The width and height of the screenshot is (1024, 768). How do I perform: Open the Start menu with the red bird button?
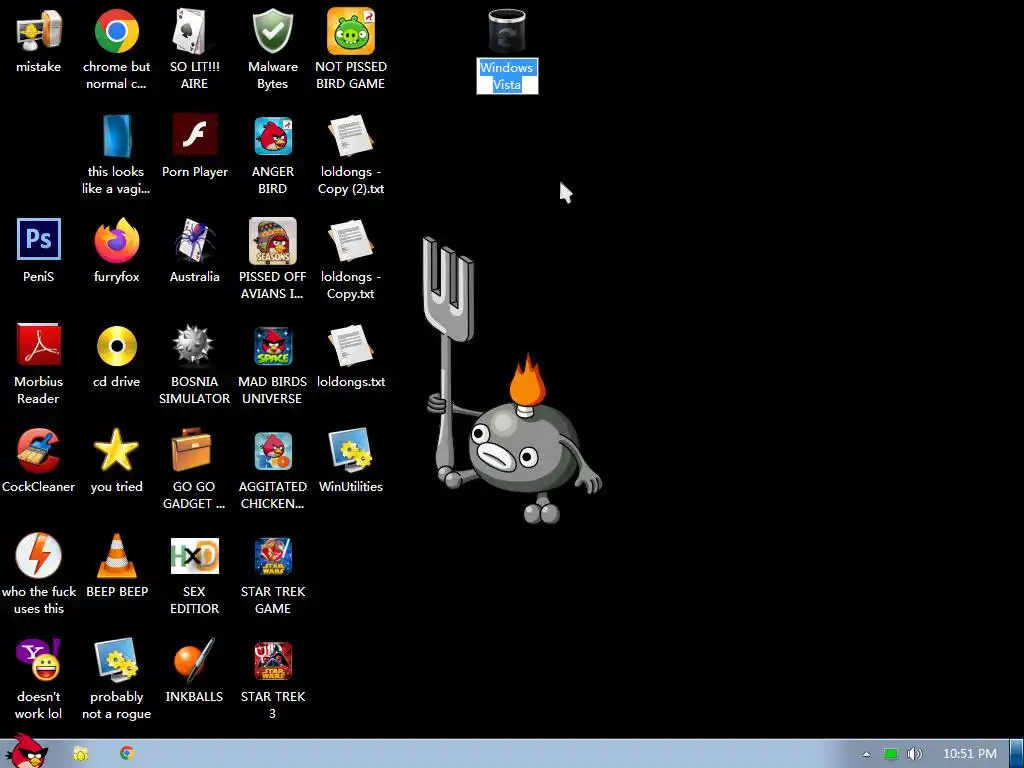[x=26, y=751]
